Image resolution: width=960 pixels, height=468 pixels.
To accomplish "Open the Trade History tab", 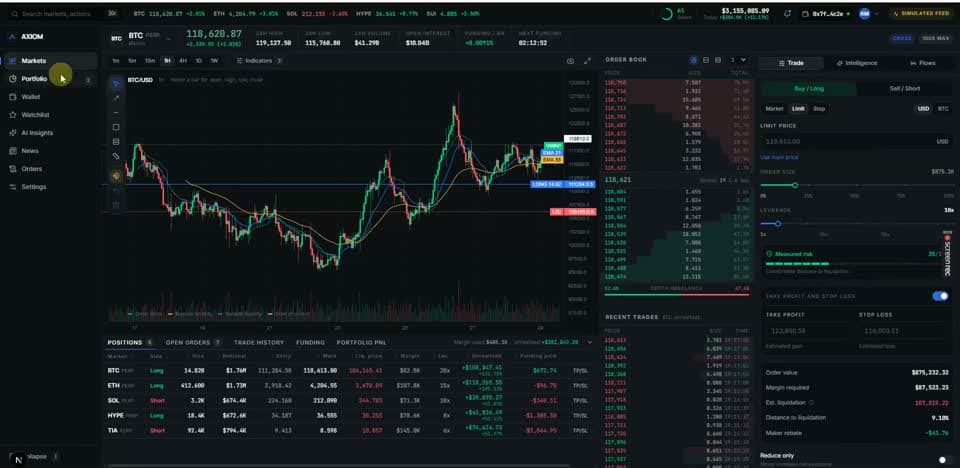I will click(x=258, y=342).
